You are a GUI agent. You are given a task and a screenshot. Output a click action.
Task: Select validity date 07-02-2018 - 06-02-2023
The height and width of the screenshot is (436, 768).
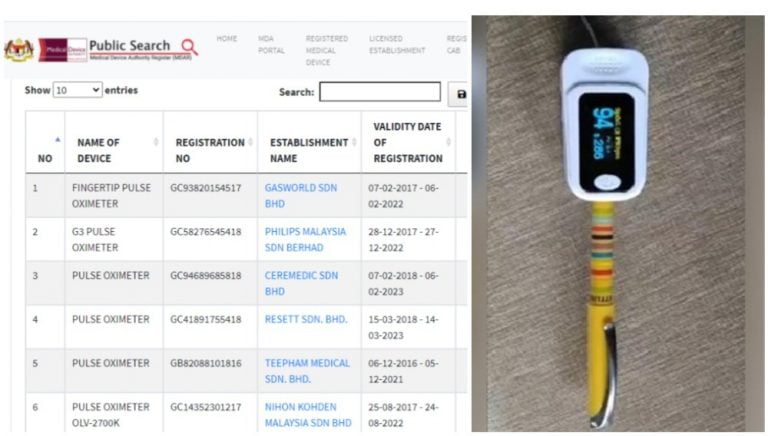pos(403,283)
